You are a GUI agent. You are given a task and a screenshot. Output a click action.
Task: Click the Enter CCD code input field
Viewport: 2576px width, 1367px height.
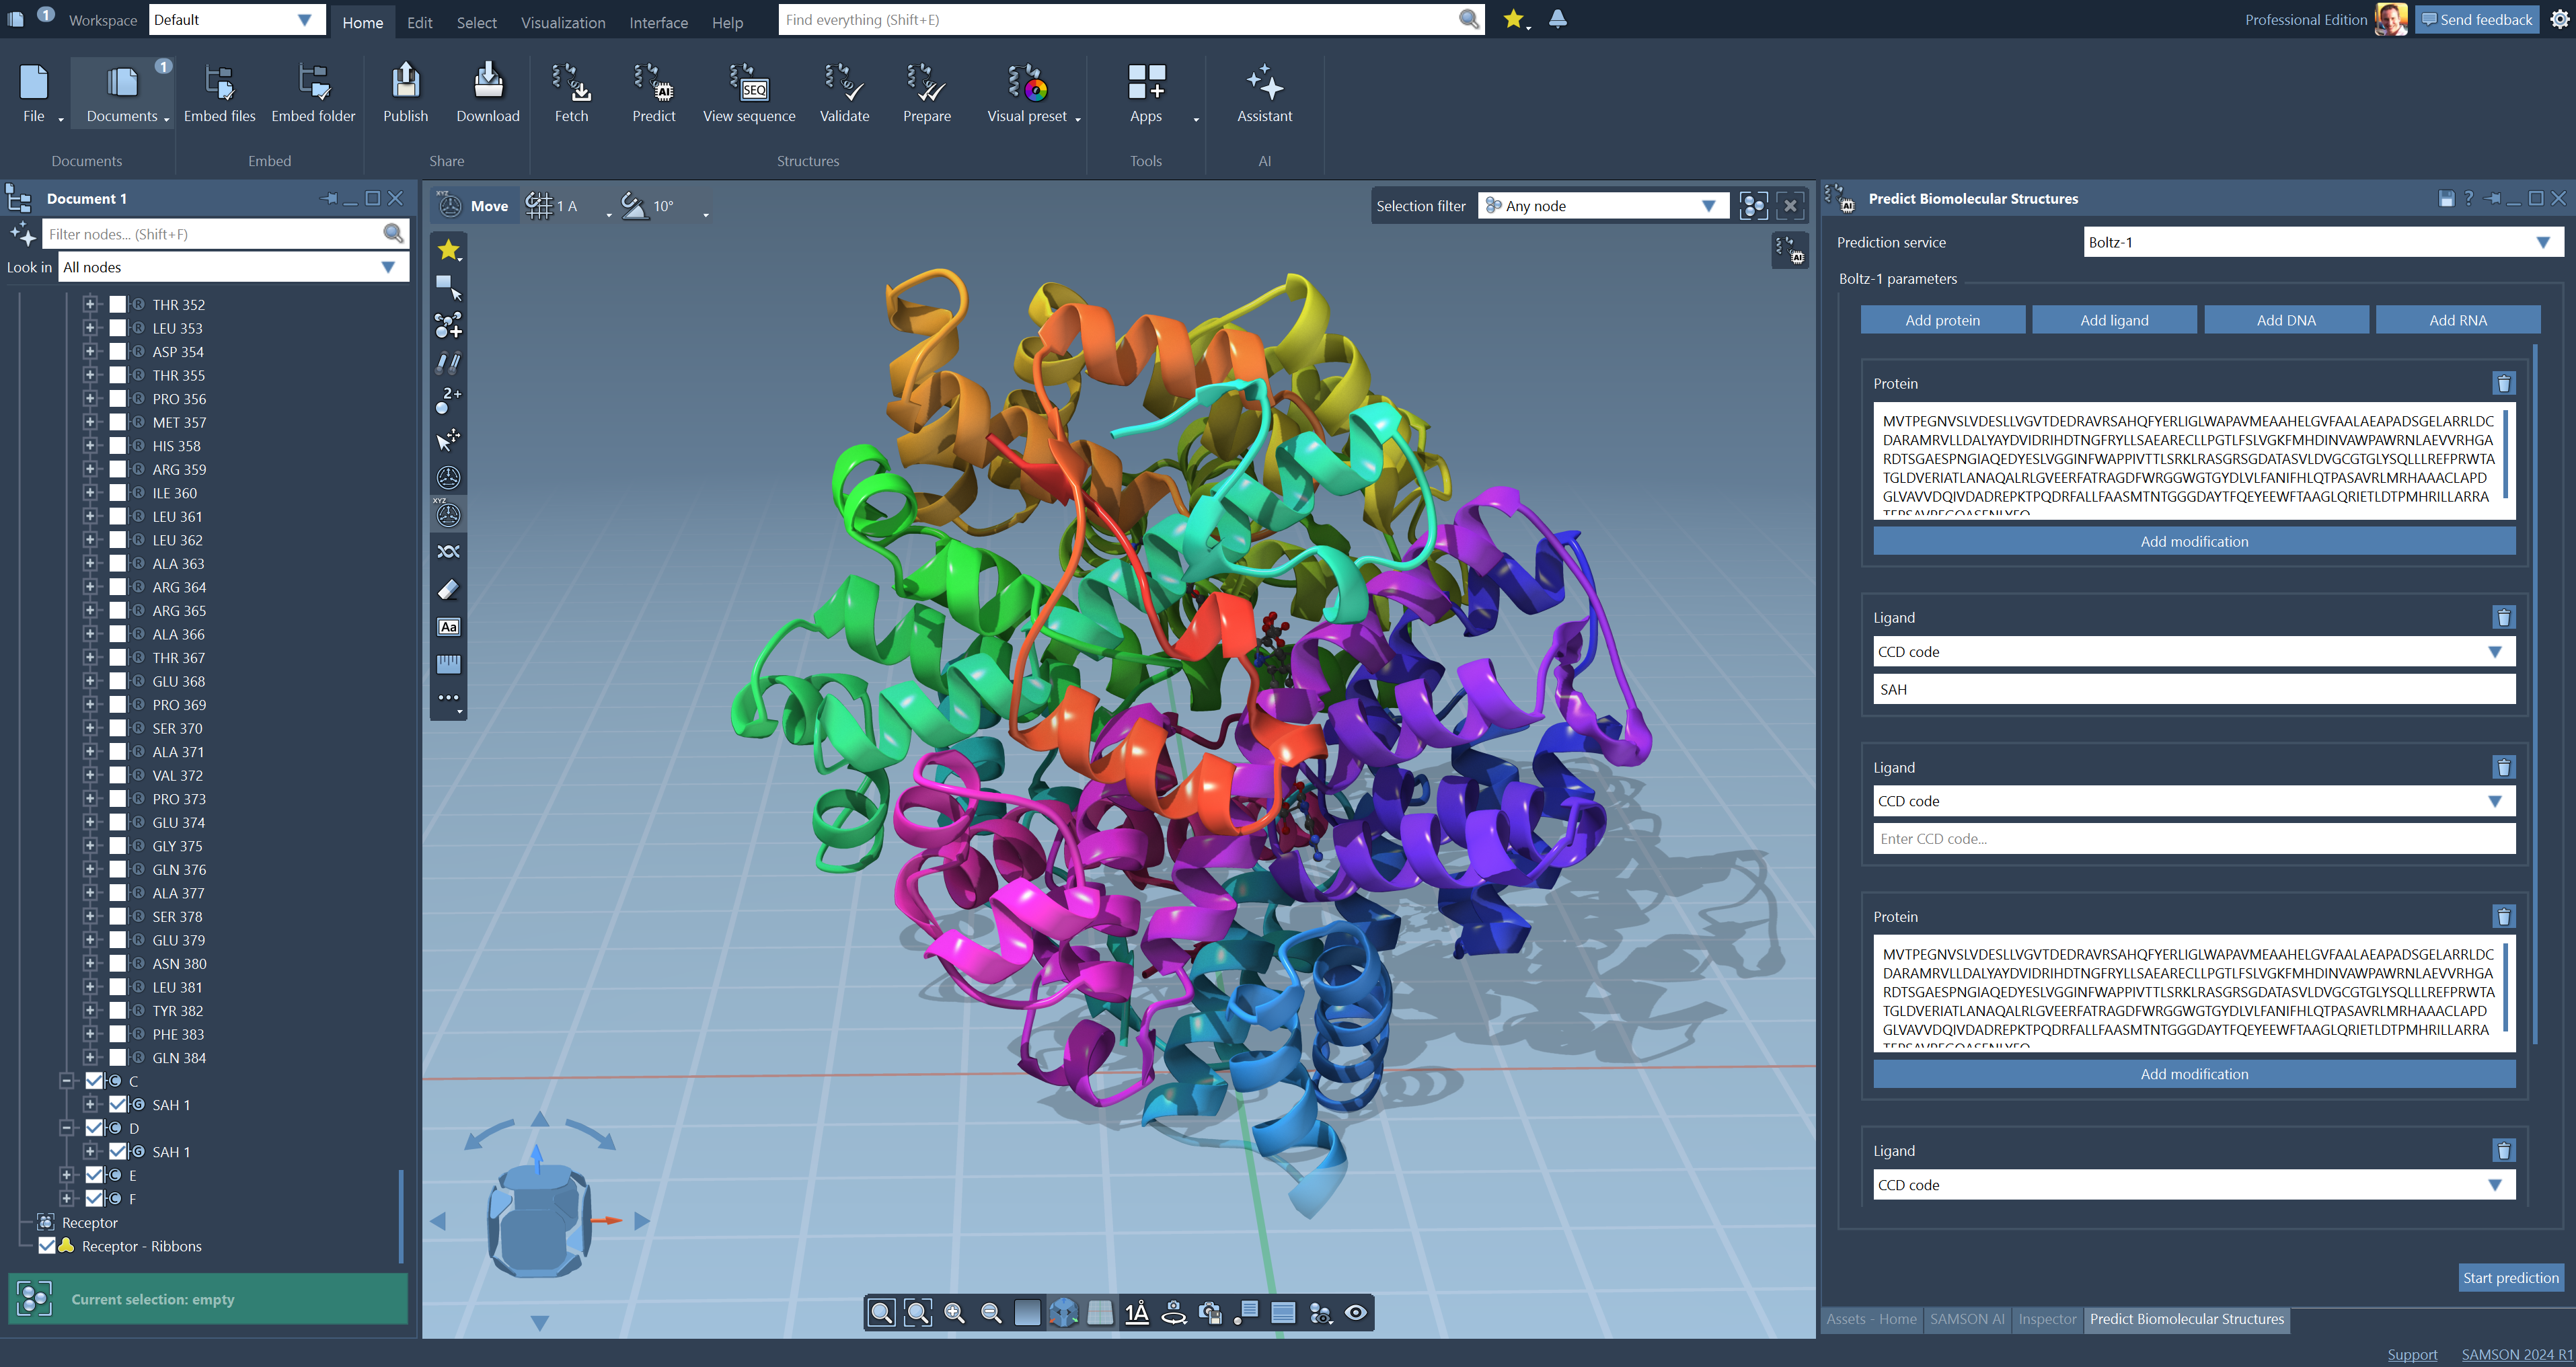pos(2193,839)
